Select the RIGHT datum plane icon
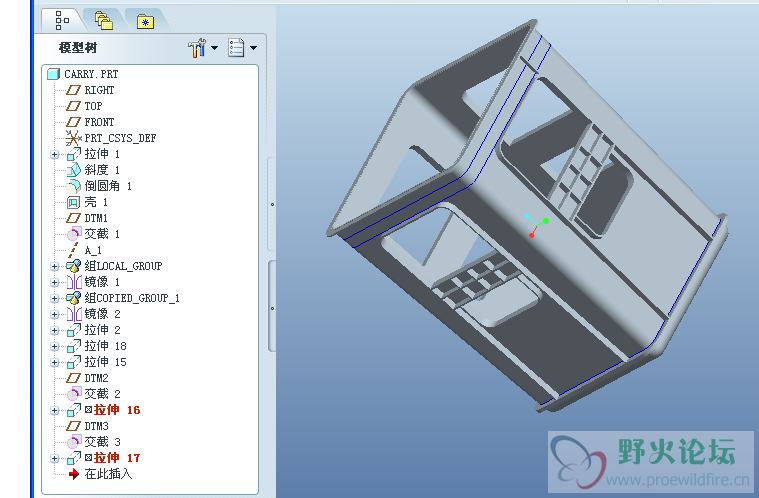Viewport: 759px width, 498px height. 73,90
